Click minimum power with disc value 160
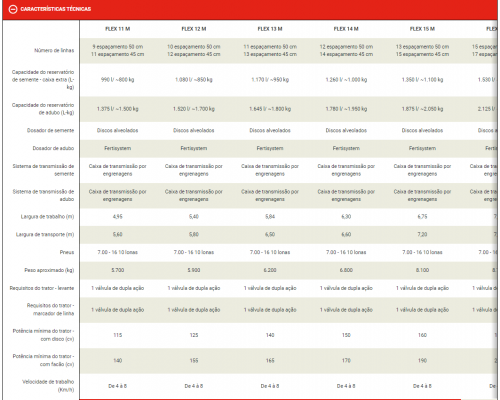The image size is (500, 400). point(422,335)
